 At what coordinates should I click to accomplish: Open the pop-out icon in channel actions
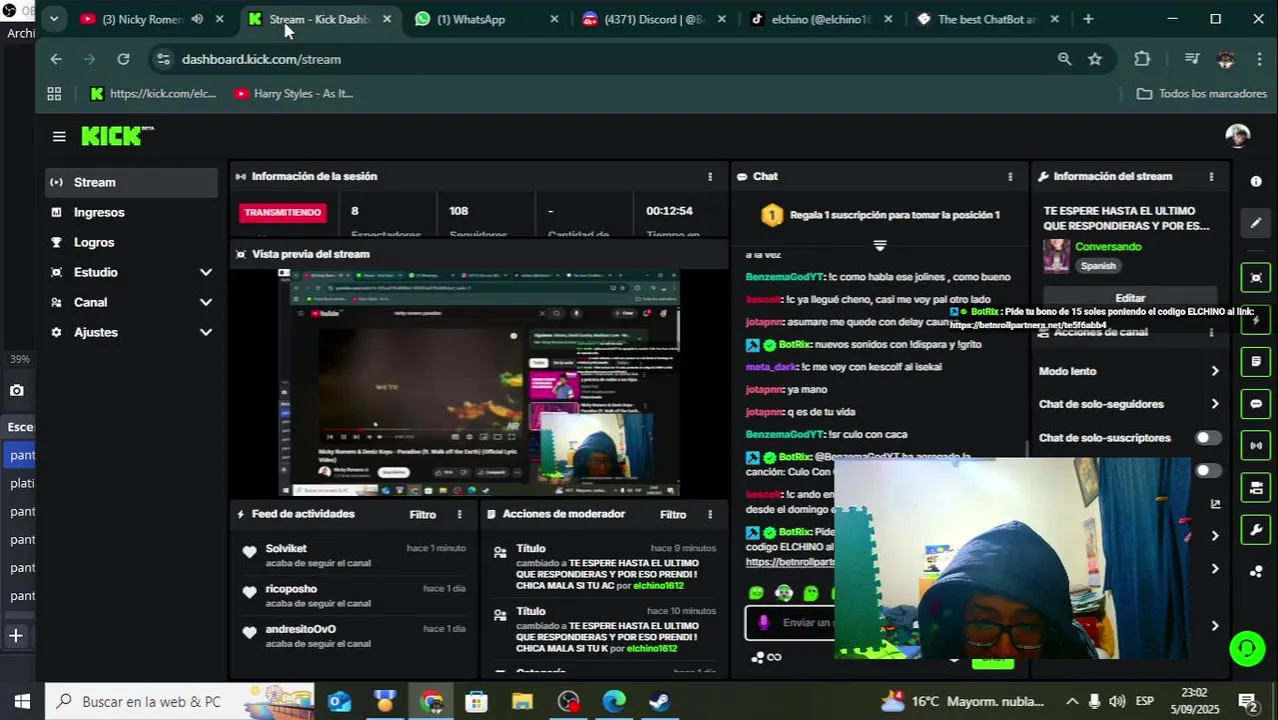[x=1215, y=504]
